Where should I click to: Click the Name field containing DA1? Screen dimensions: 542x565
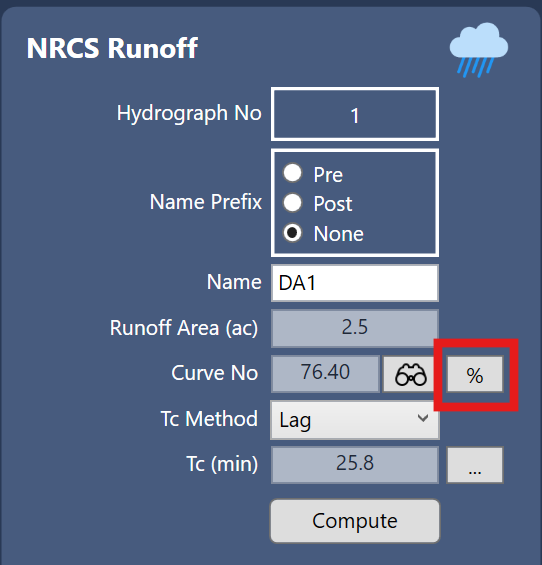pyautogui.click(x=355, y=283)
